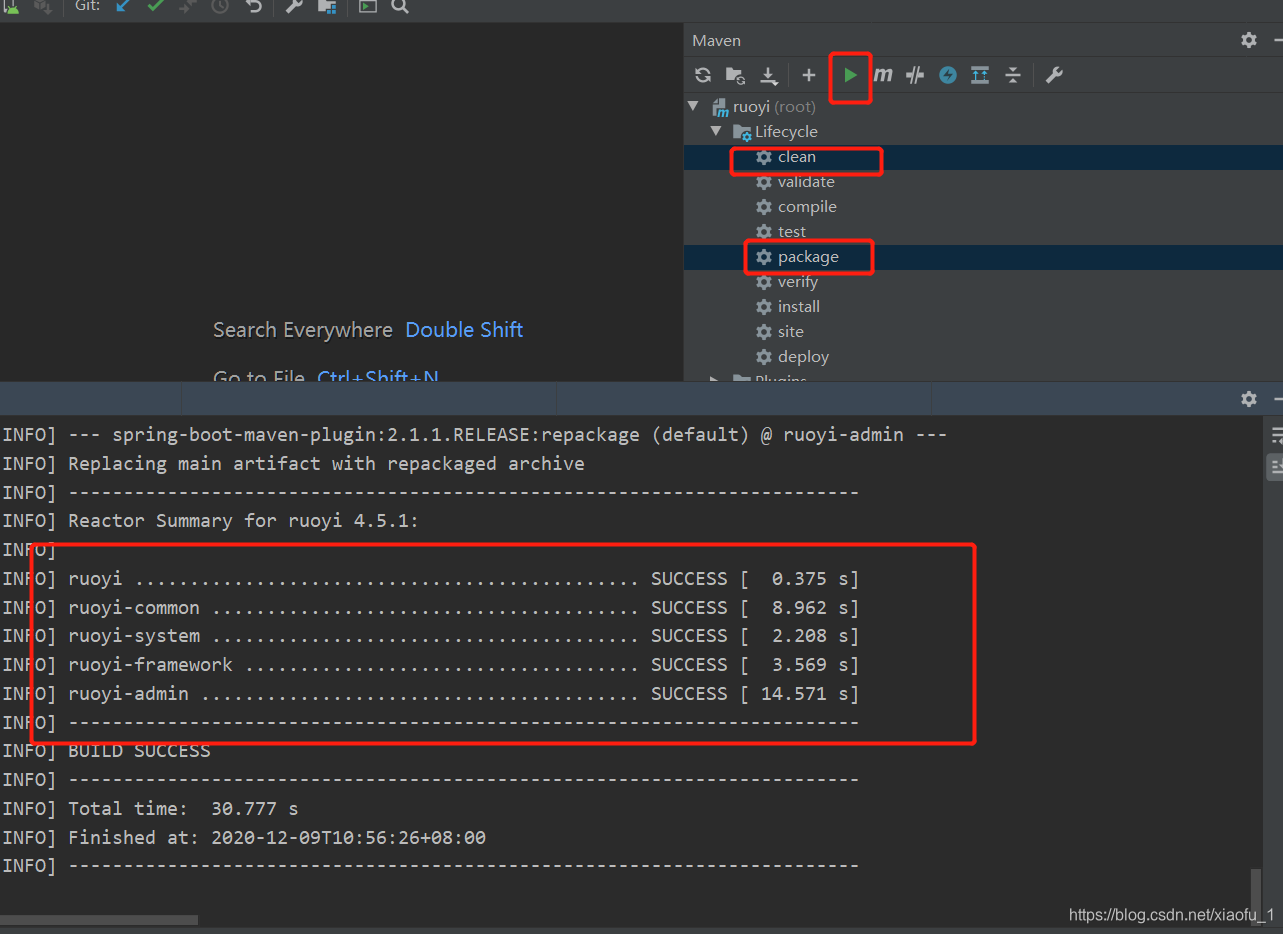1283x934 pixels.
Task: Commit changes with green checkmark
Action: click(x=156, y=6)
